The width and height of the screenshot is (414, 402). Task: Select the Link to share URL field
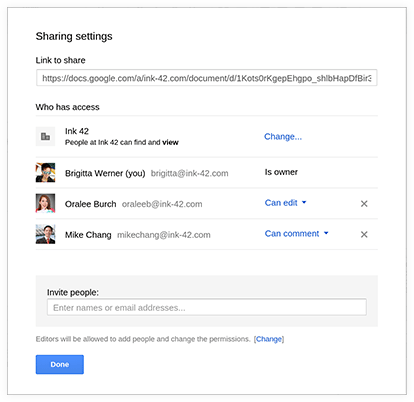pos(207,78)
